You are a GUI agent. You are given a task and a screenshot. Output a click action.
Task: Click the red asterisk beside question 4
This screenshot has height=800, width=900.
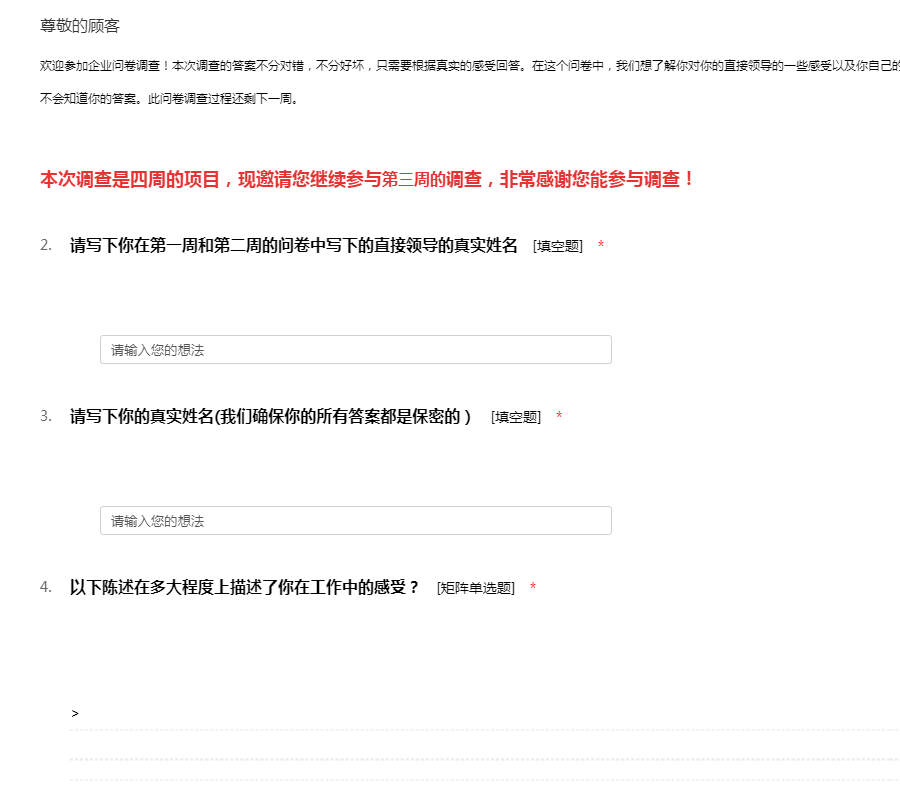pyautogui.click(x=533, y=588)
